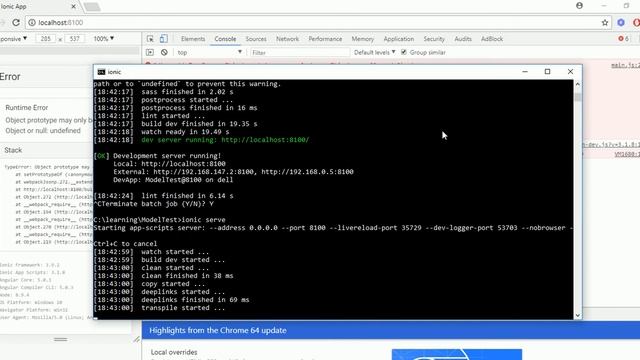Activate the inspect element picker
This screenshot has height=360, width=640.
point(150,39)
